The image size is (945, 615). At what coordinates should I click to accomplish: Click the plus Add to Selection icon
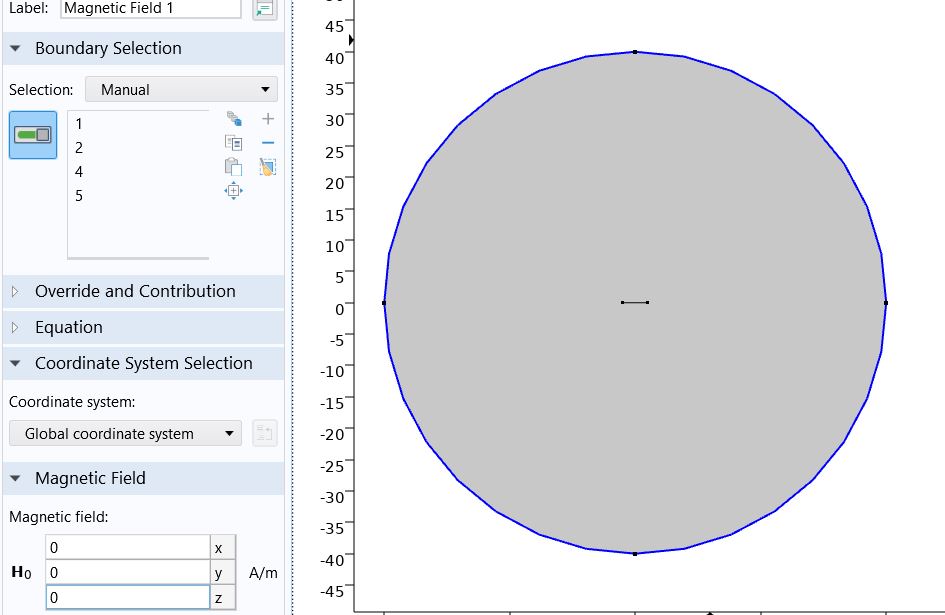(267, 119)
